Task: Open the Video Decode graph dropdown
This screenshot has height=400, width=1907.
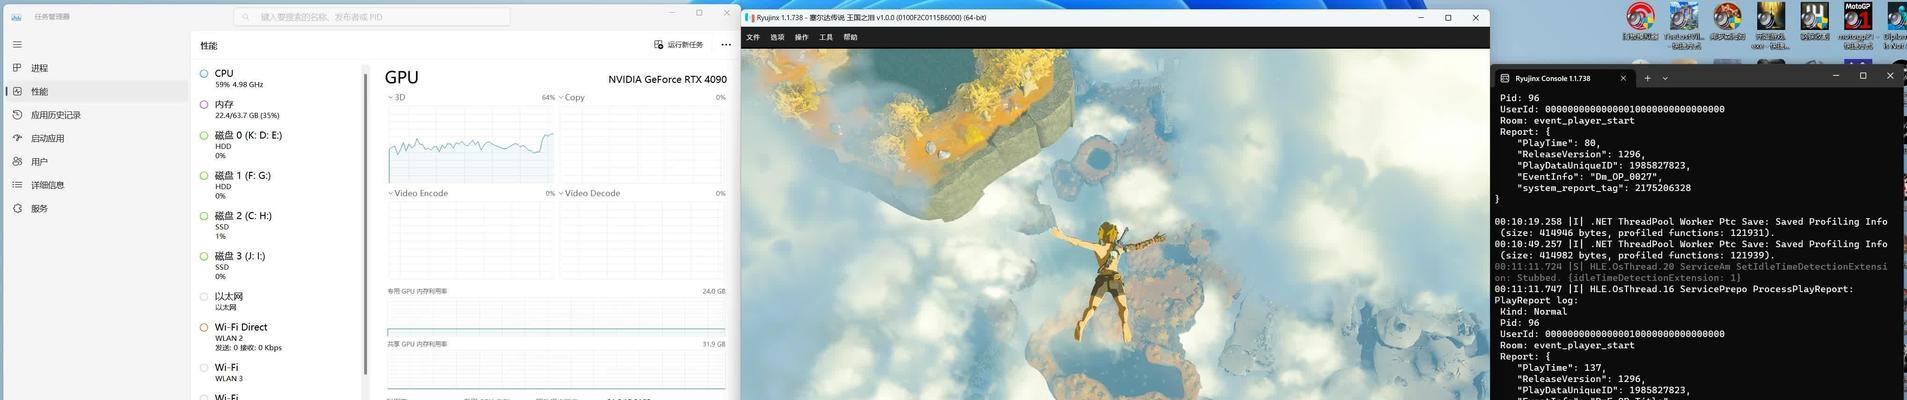Action: 589,193
